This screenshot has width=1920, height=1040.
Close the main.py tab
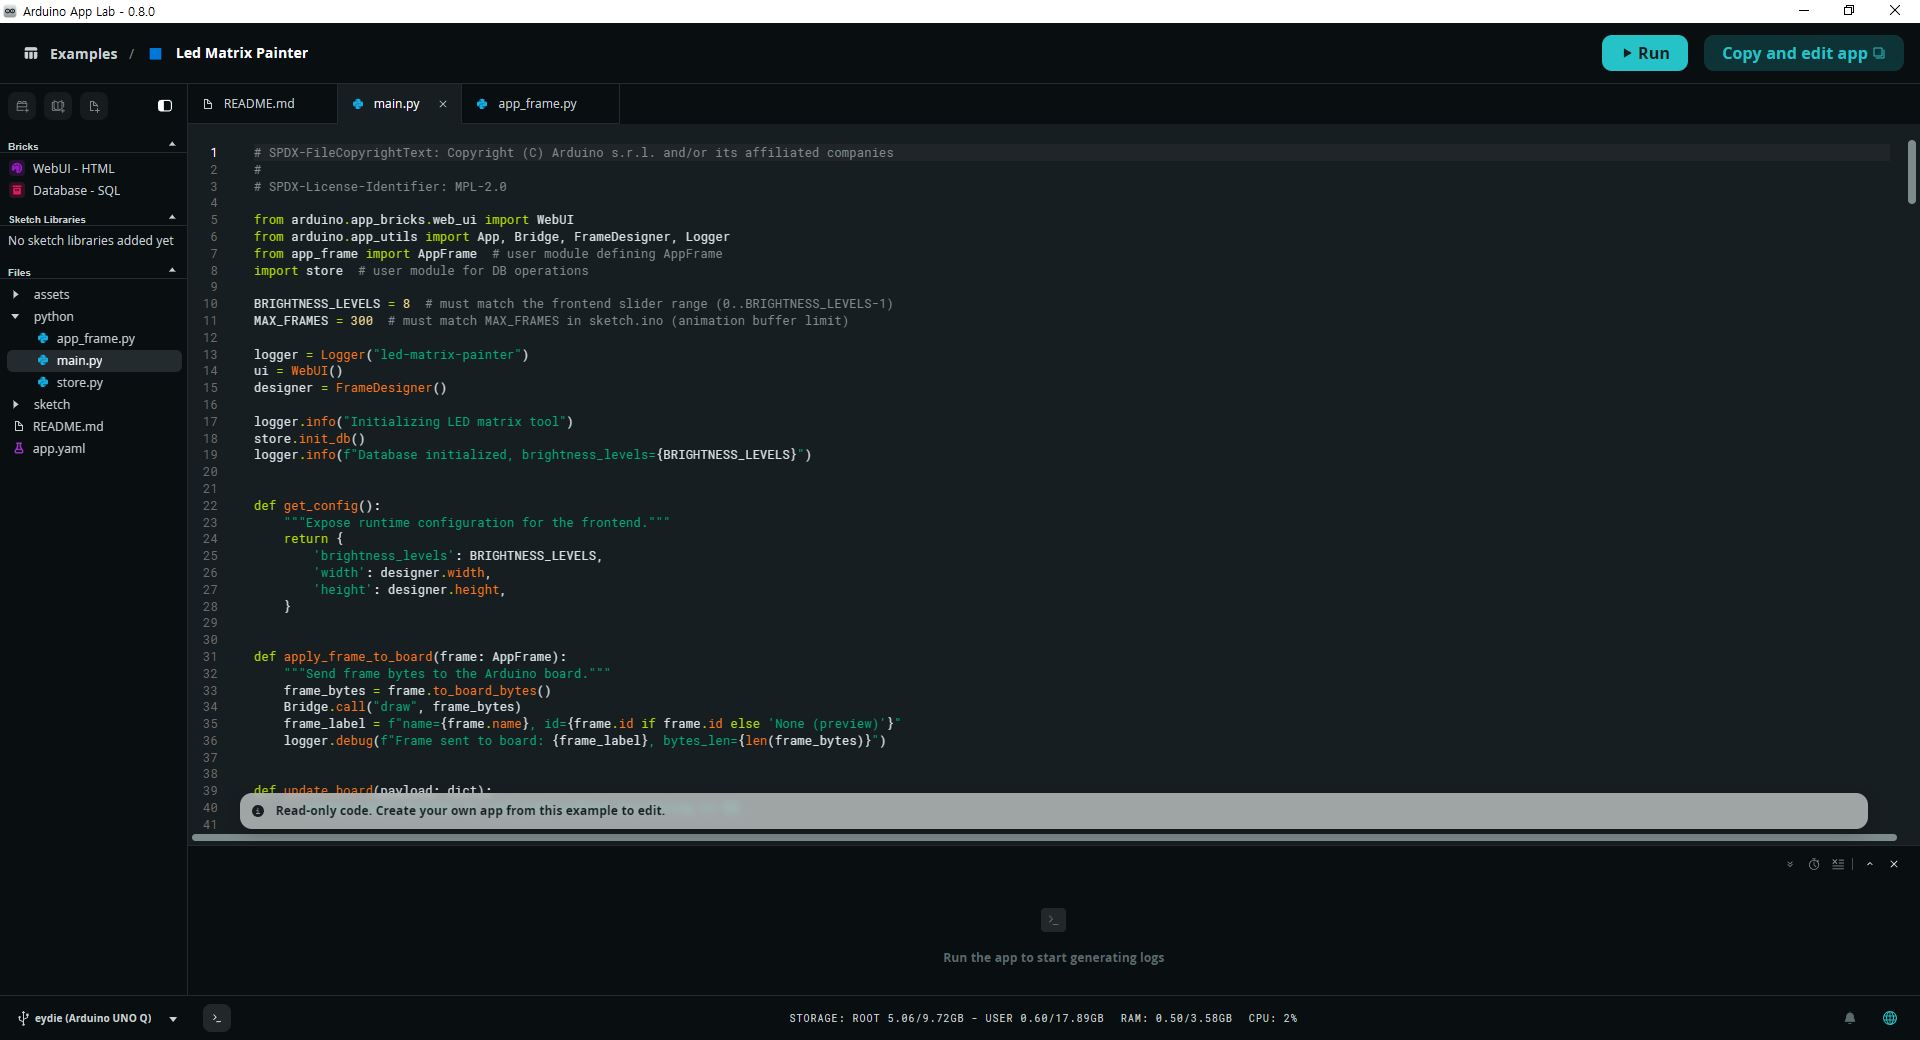(443, 104)
